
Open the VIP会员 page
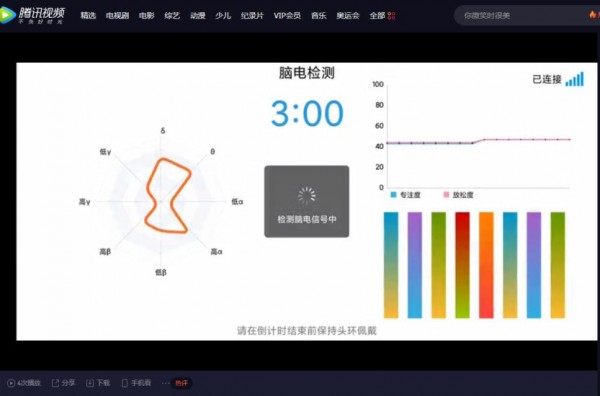coord(287,16)
